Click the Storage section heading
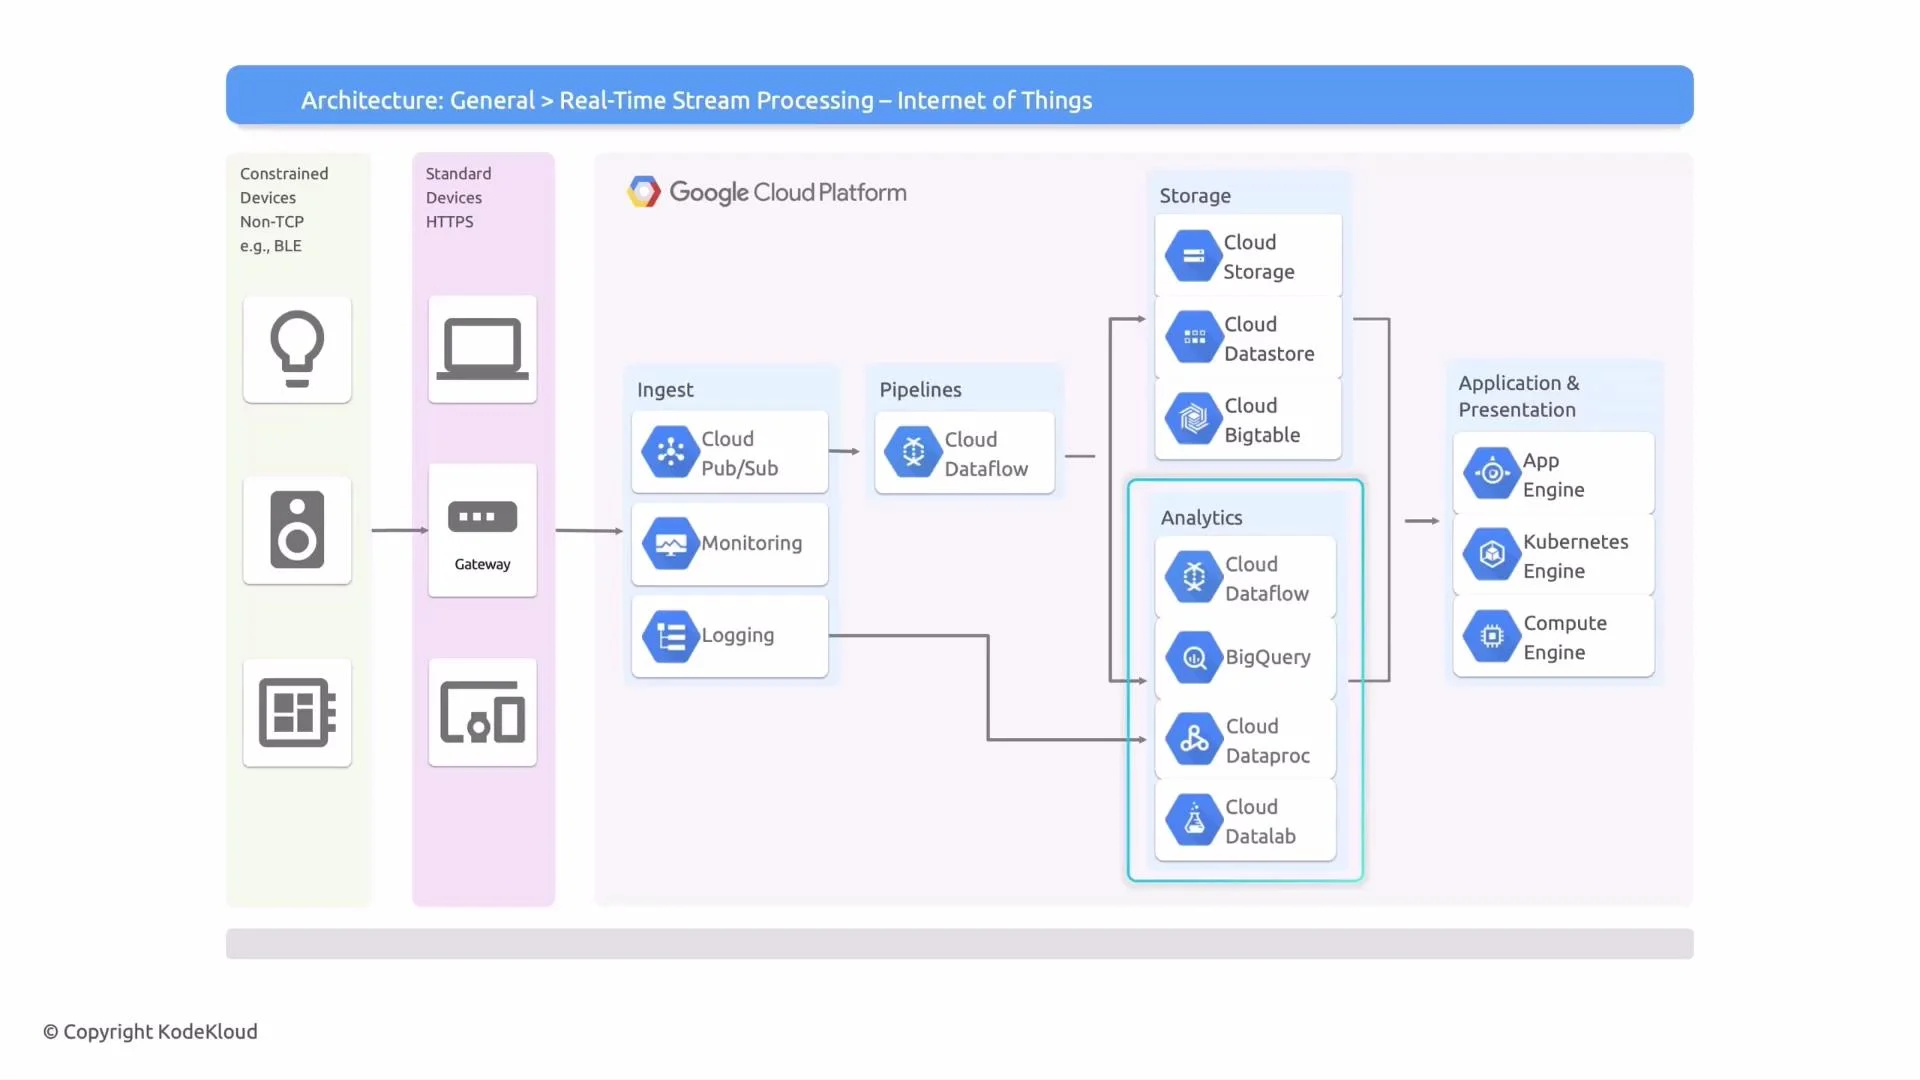The width and height of the screenshot is (1920, 1080). [x=1195, y=196]
